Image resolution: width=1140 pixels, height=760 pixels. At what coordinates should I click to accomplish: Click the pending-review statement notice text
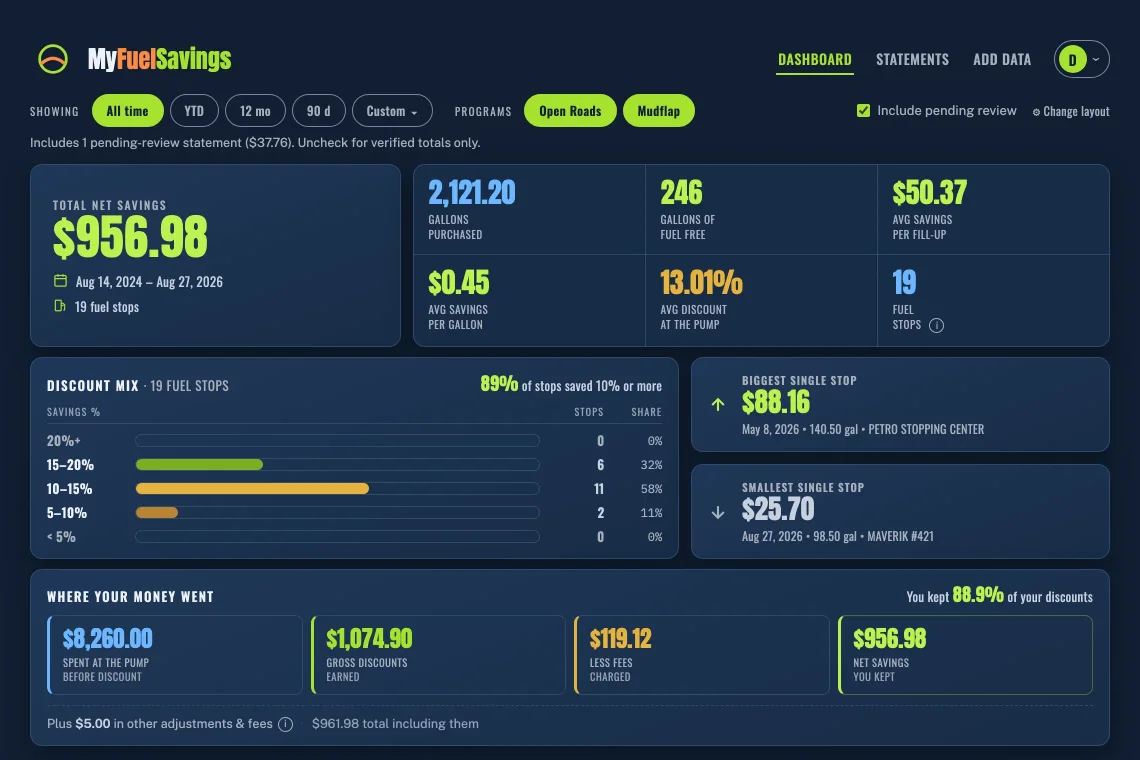click(x=255, y=143)
